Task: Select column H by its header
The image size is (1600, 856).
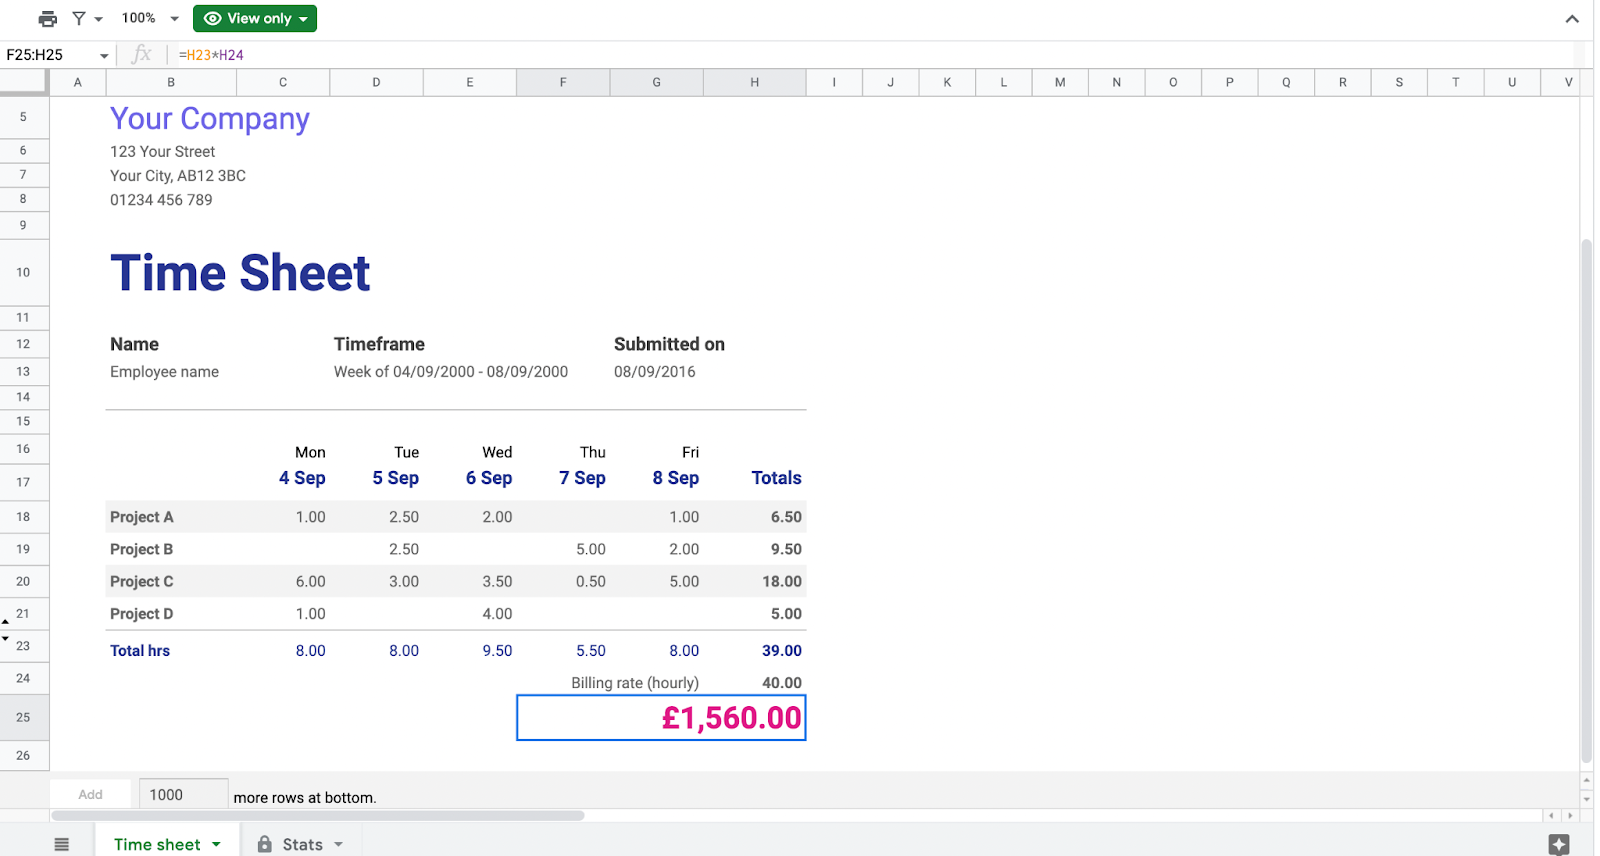Action: 755,82
